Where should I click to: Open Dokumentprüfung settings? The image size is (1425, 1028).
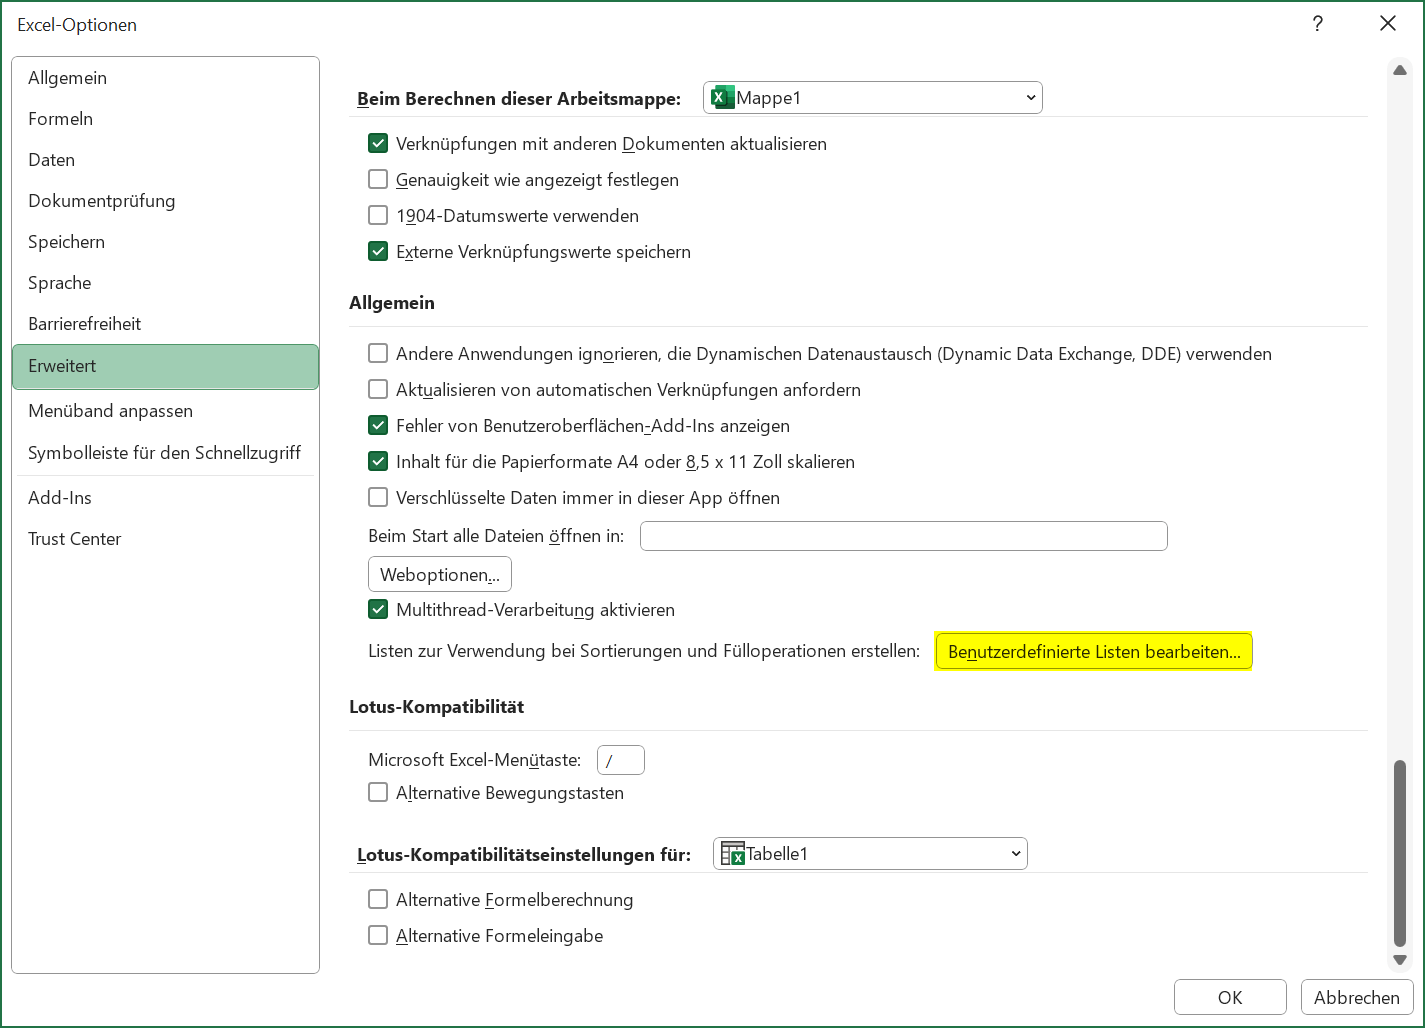tap(165, 200)
